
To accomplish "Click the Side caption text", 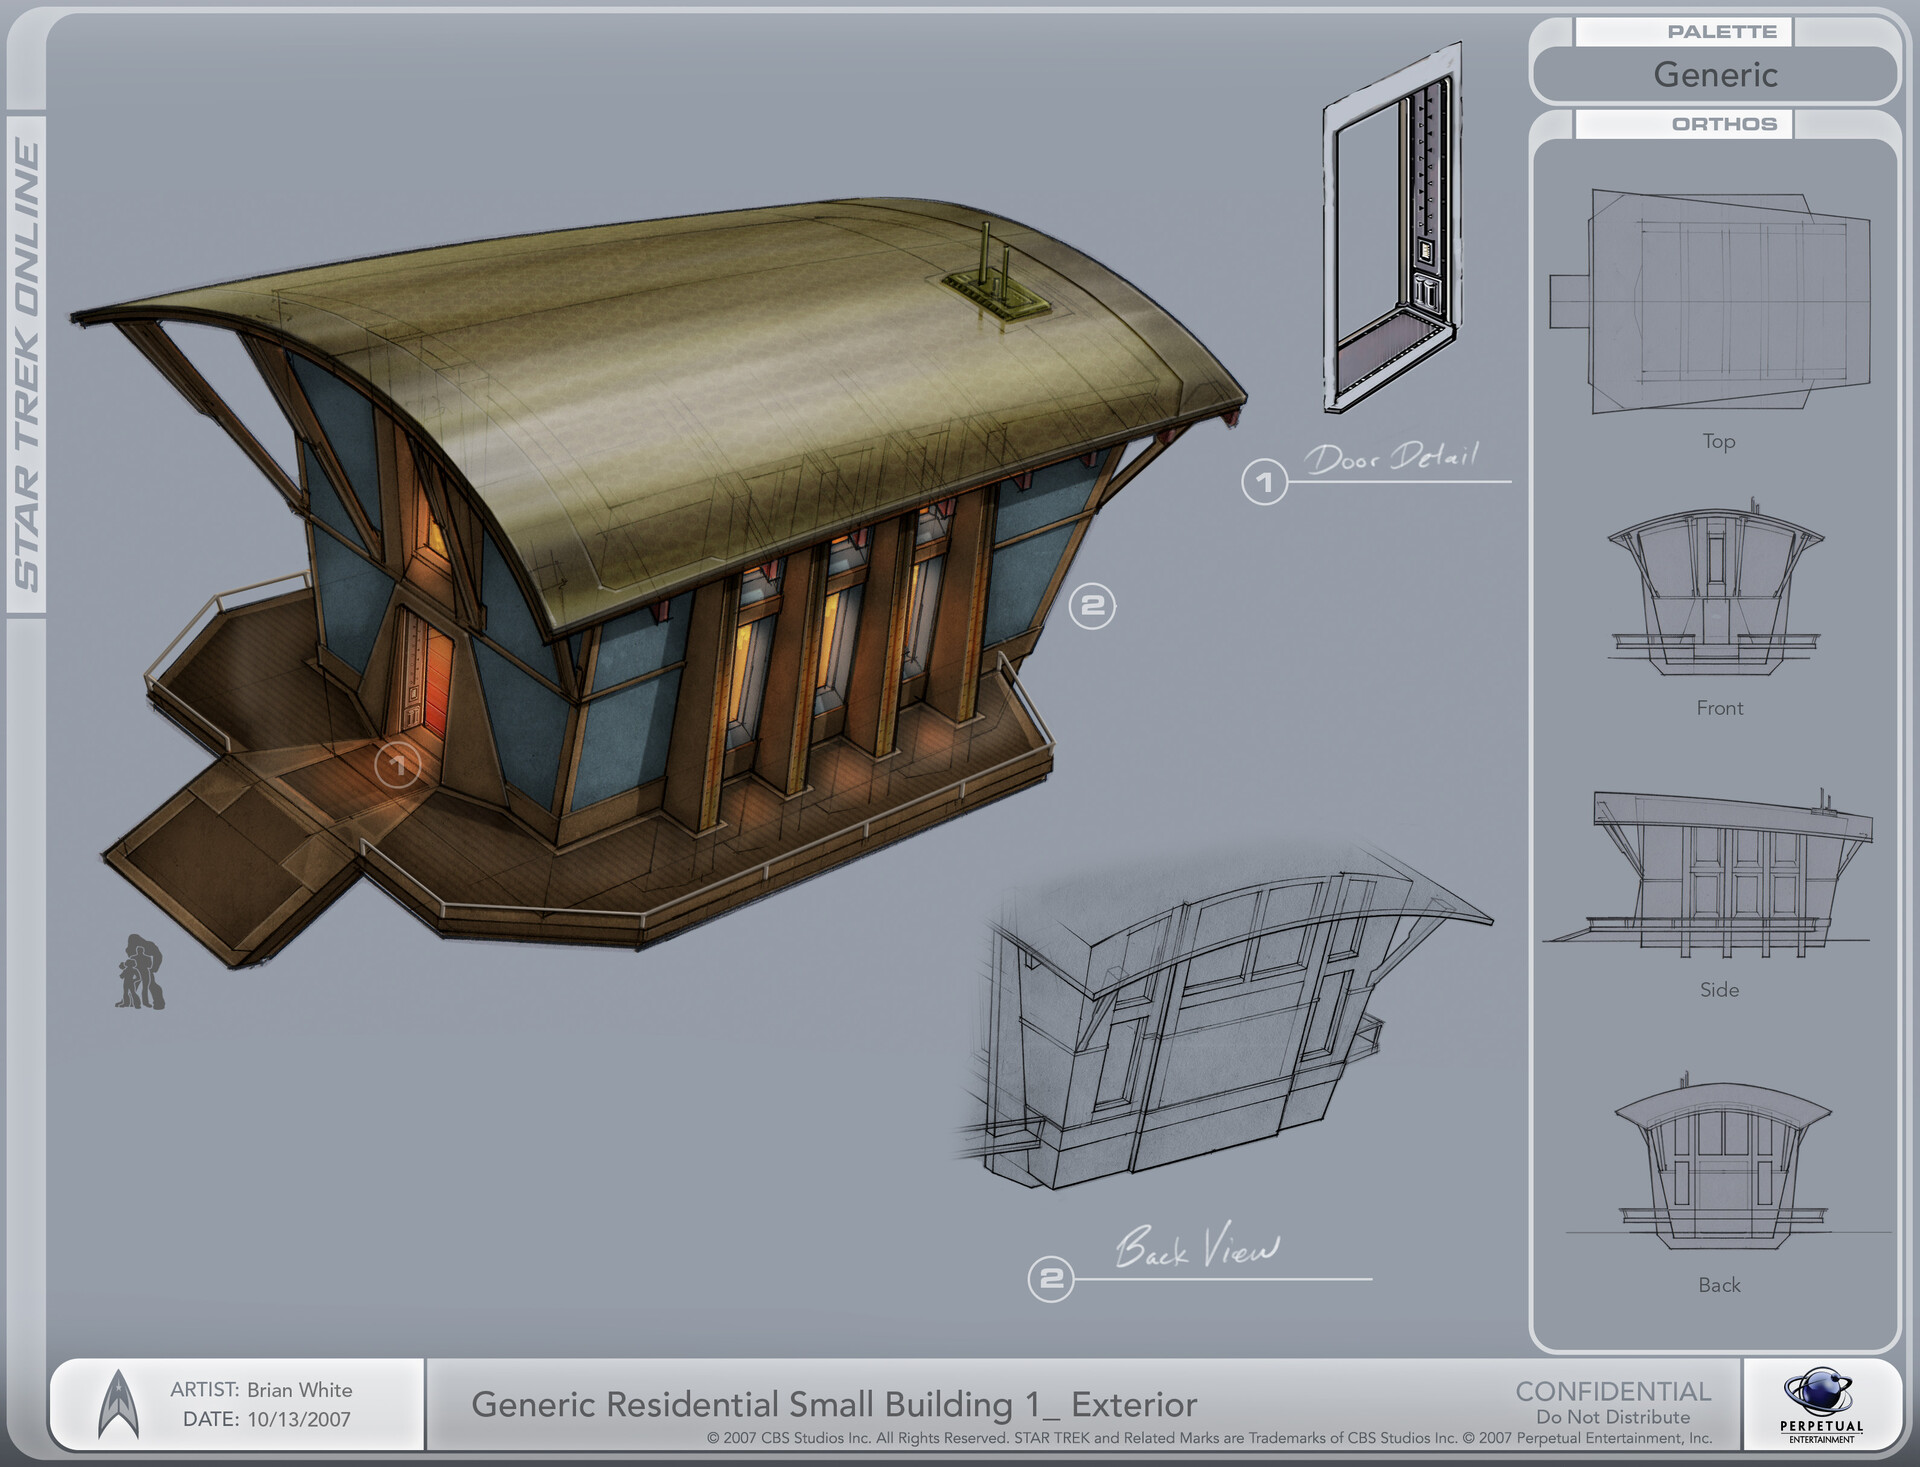I will coord(1720,990).
